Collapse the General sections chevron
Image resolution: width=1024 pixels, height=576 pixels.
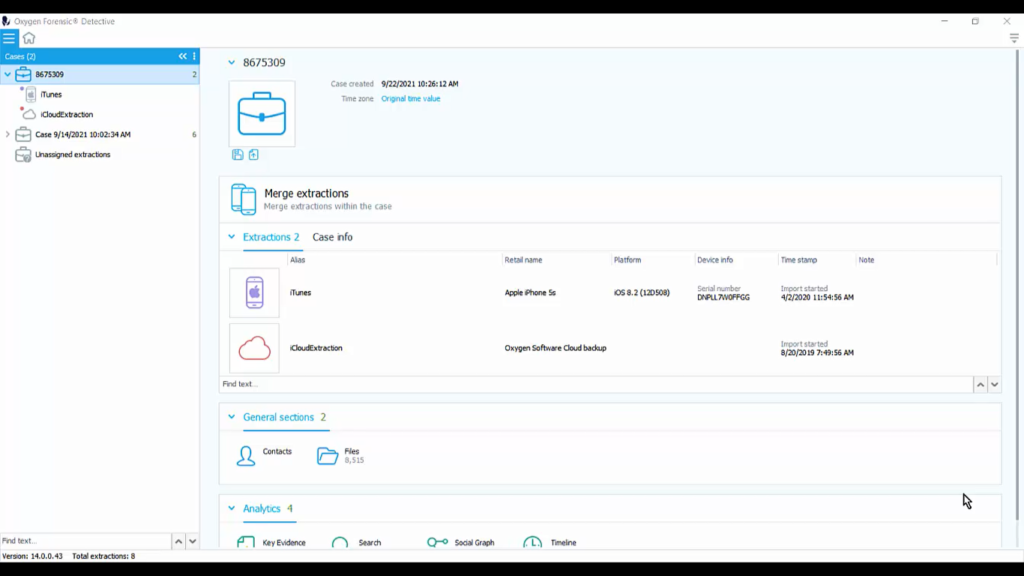pyautogui.click(x=231, y=417)
